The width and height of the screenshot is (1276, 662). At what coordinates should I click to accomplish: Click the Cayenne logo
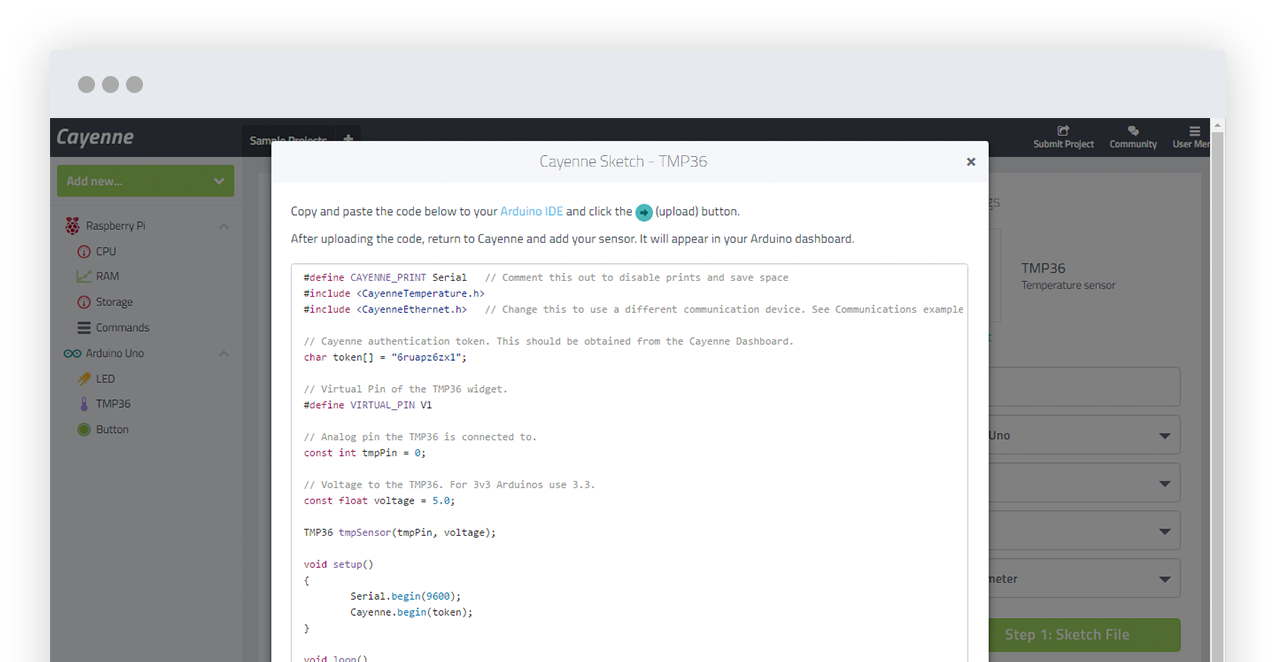tap(95, 138)
